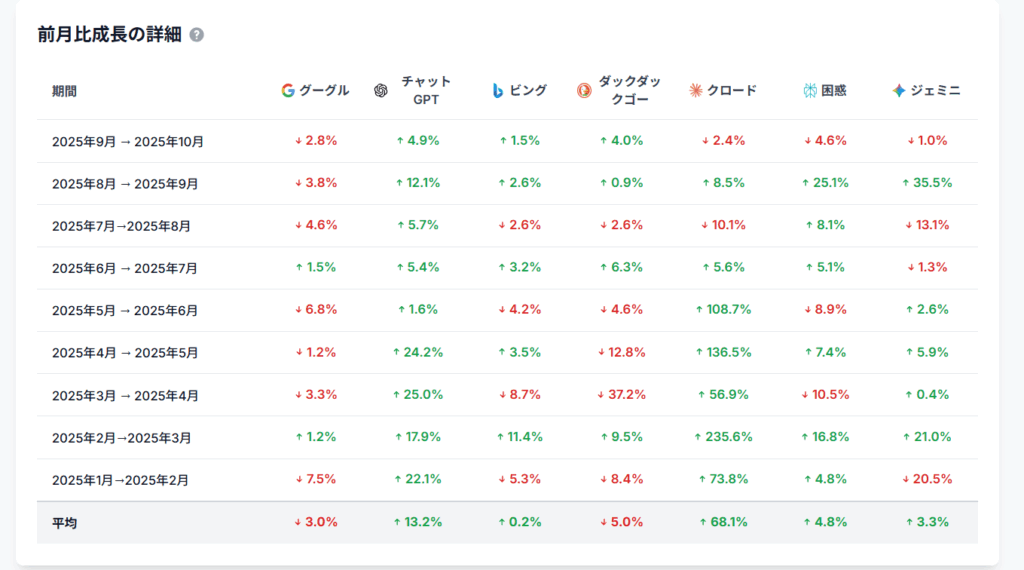The image size is (1024, 570).
Task: Click the チャットGPT column header label
Action: point(426,90)
